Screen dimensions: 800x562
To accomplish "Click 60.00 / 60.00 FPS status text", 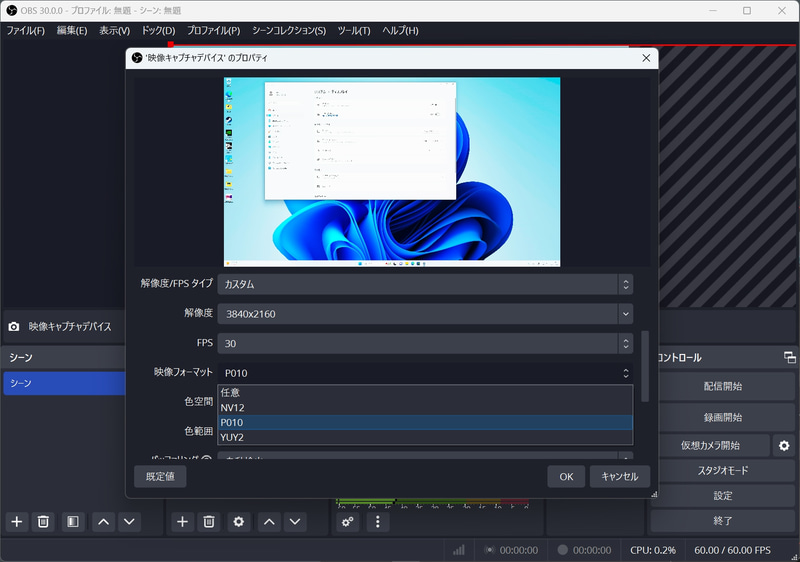I will coord(732,550).
